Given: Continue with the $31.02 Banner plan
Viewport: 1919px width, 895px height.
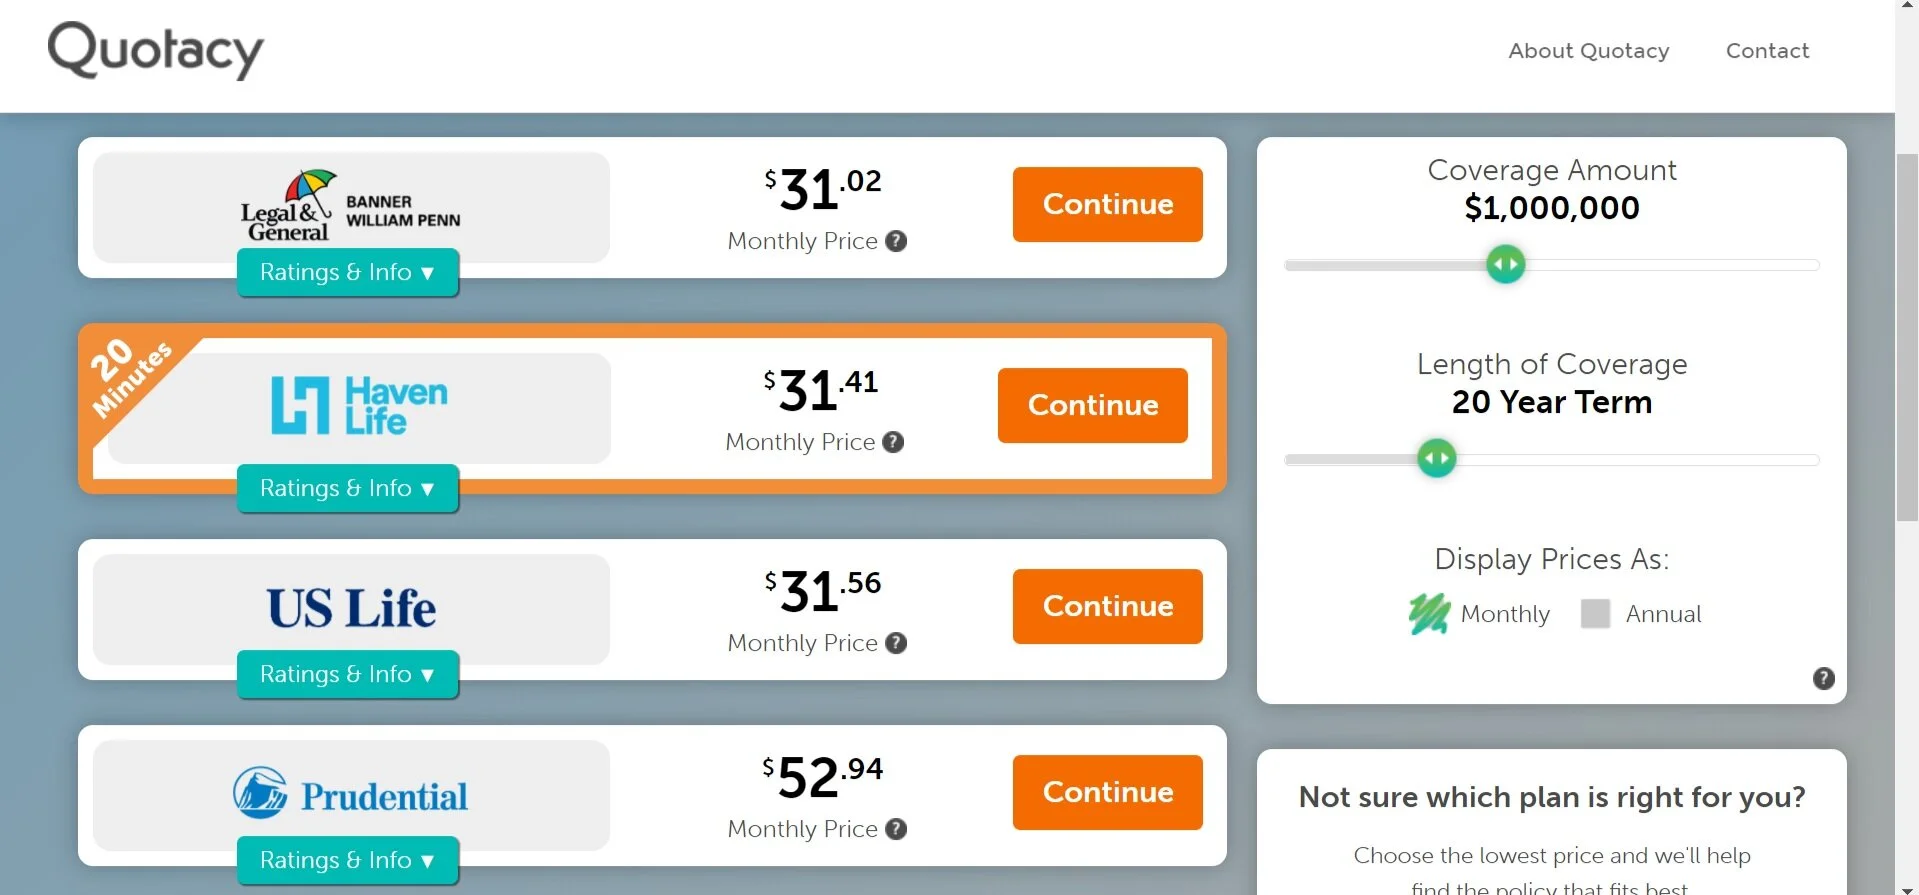Looking at the screenshot, I should pyautogui.click(x=1108, y=204).
